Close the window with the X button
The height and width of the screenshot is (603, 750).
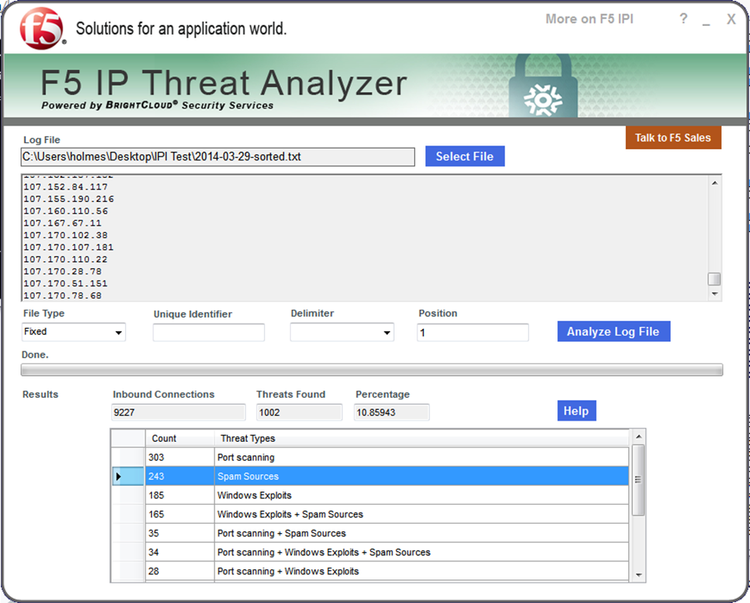click(731, 19)
